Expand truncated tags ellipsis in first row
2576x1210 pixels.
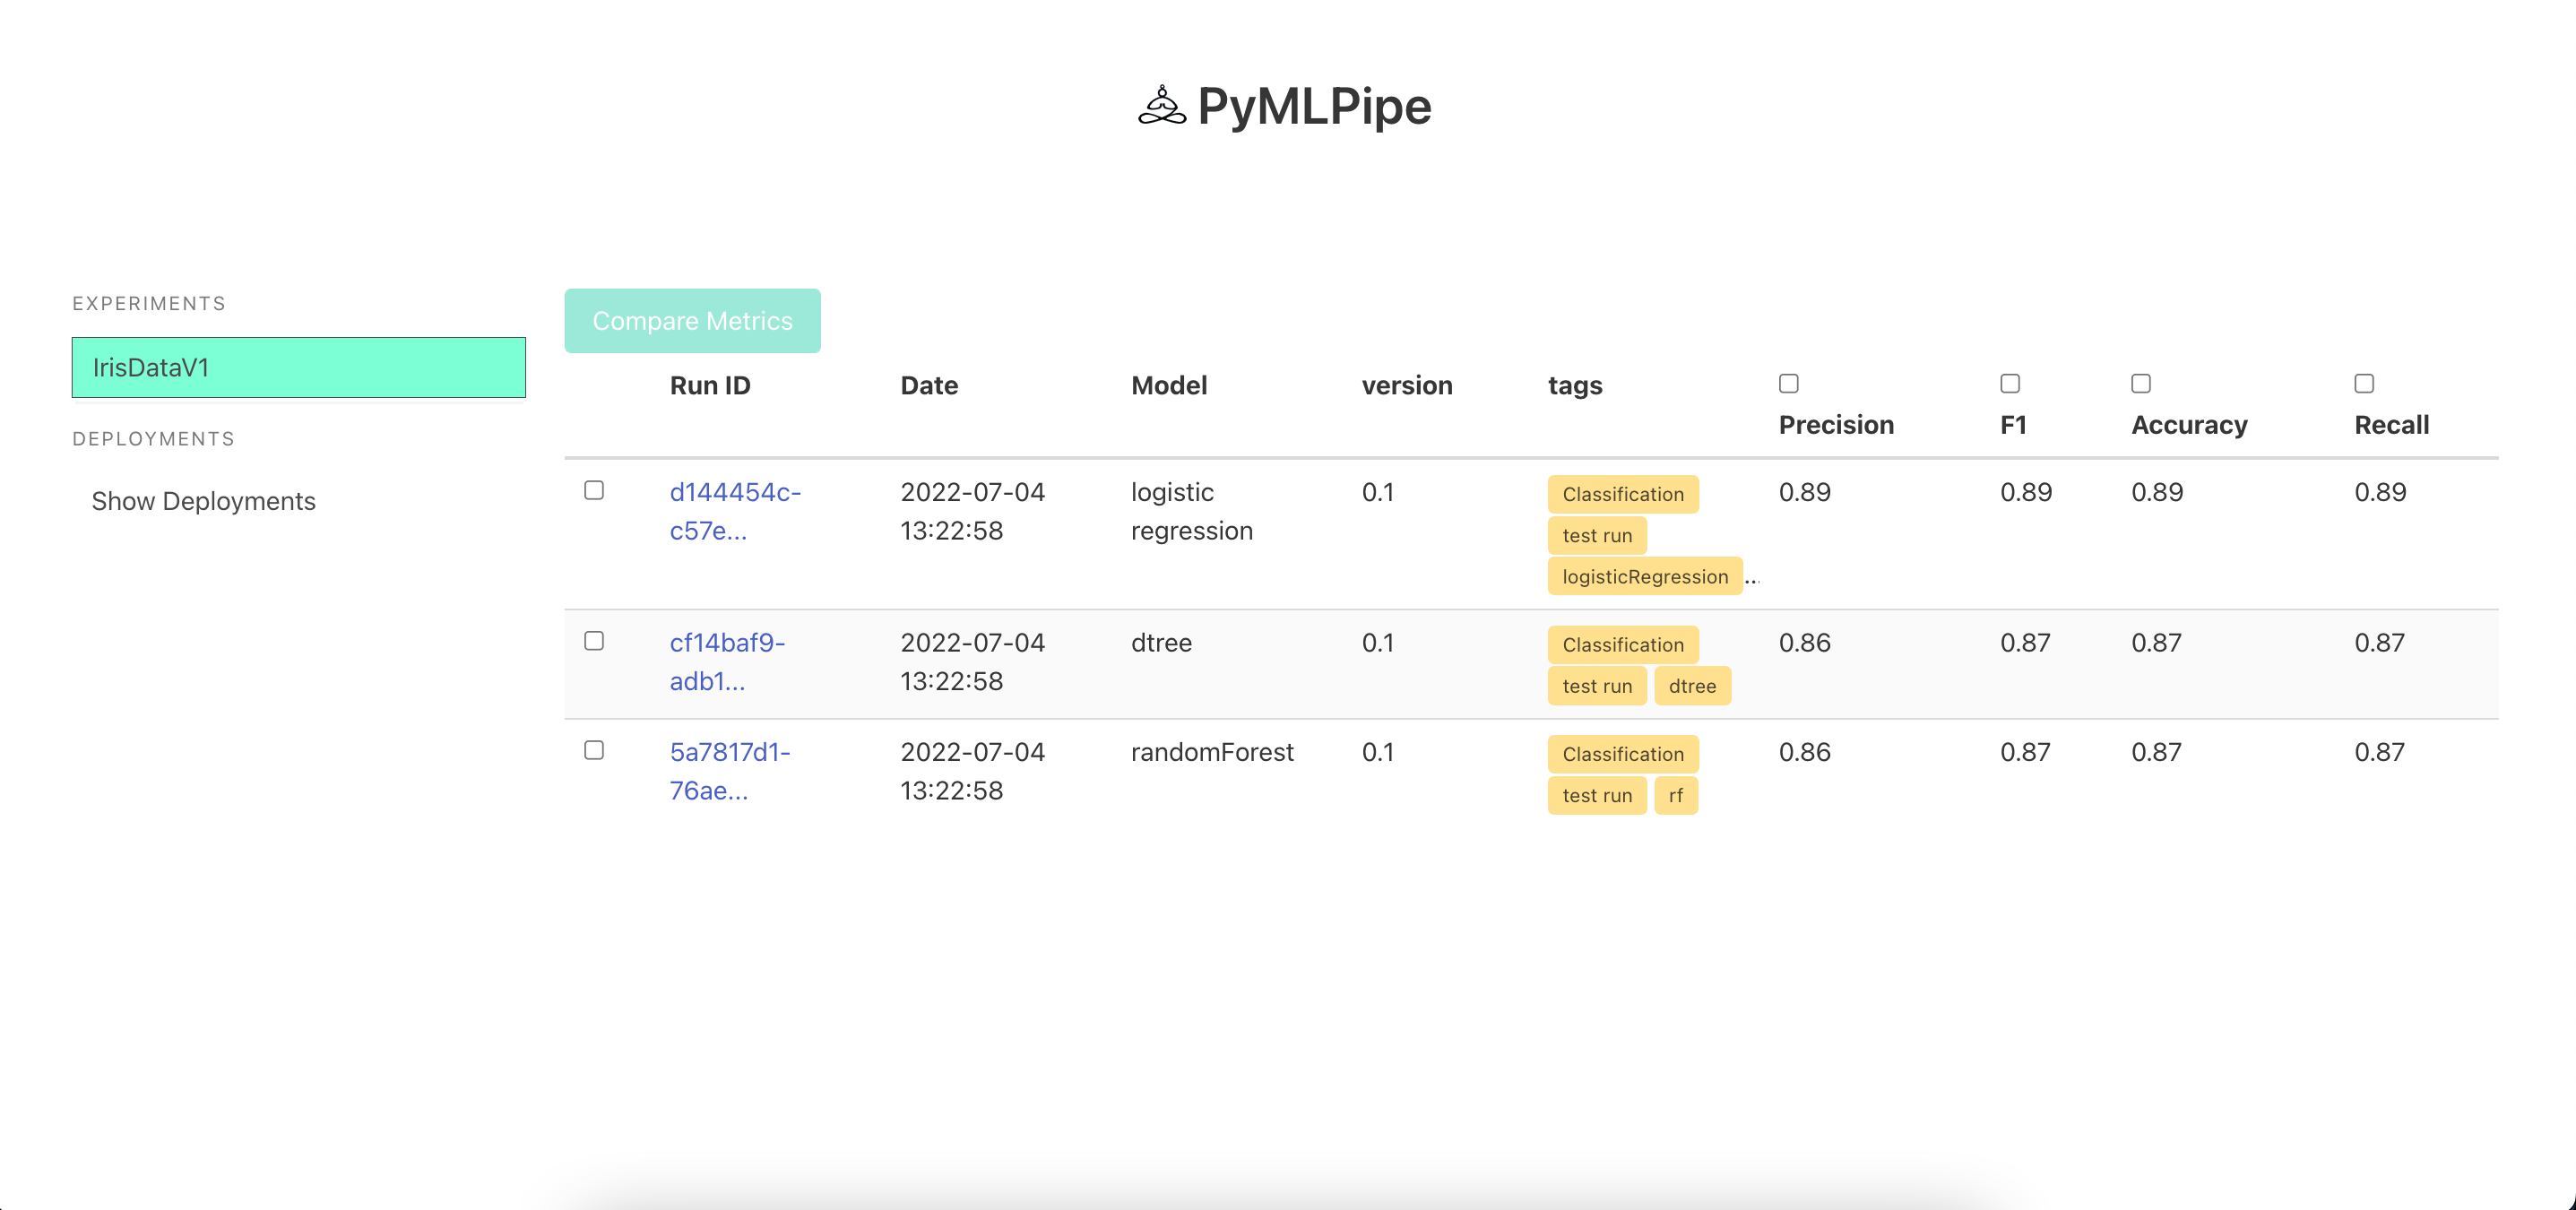click(1752, 579)
